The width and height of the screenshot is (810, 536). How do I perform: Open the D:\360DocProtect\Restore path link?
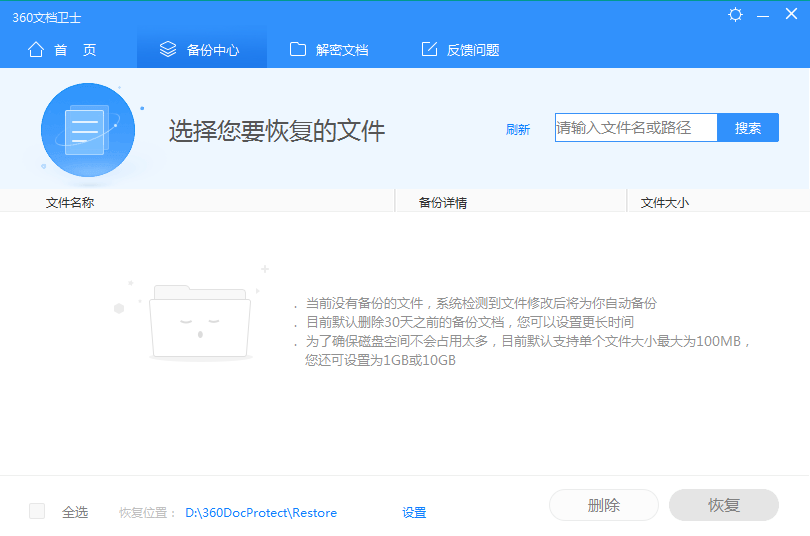pos(261,513)
